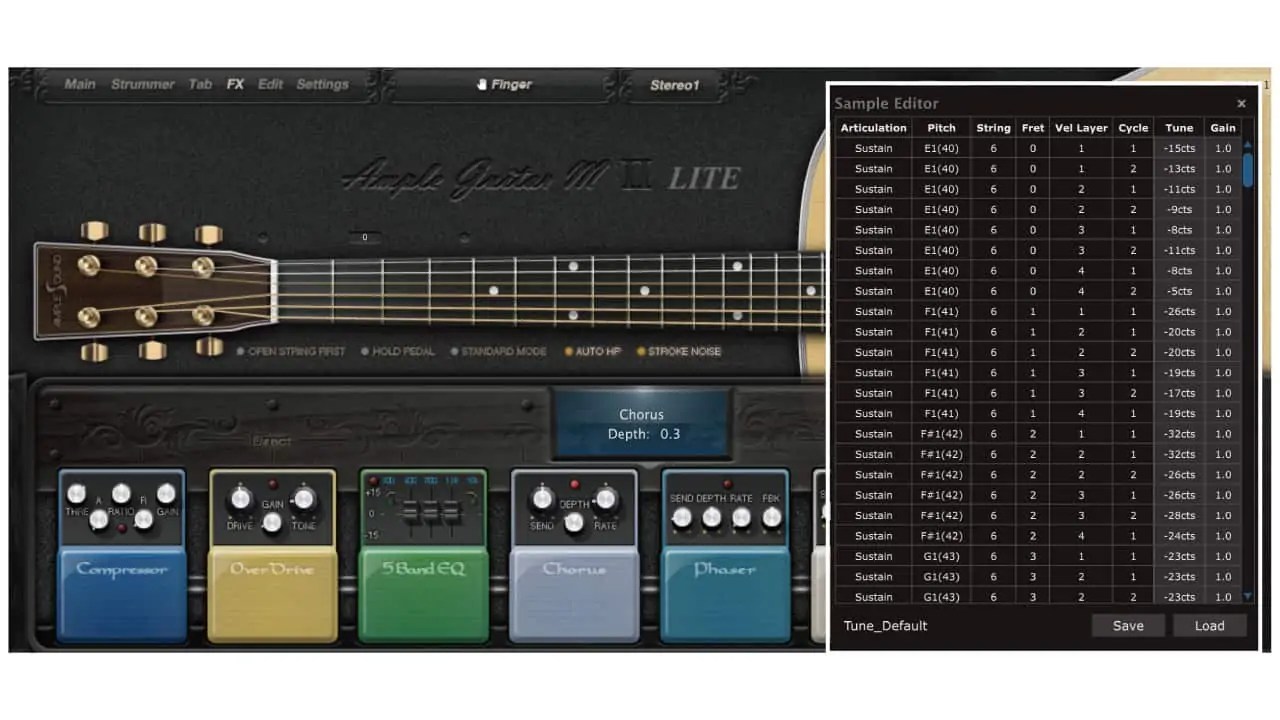Save the sample editor tuning
The image size is (1280, 720).
click(x=1128, y=626)
